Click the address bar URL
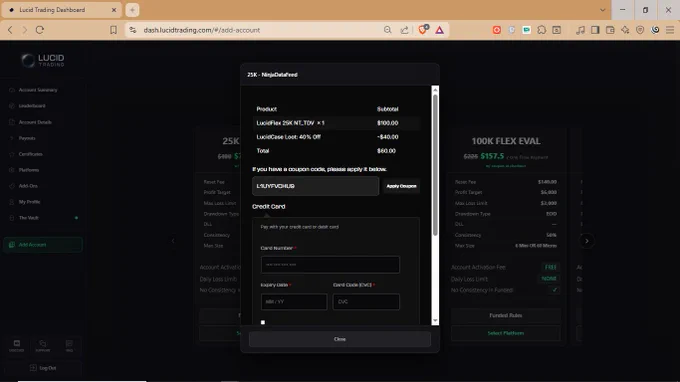Image resolution: width=680 pixels, height=382 pixels. 202,30
